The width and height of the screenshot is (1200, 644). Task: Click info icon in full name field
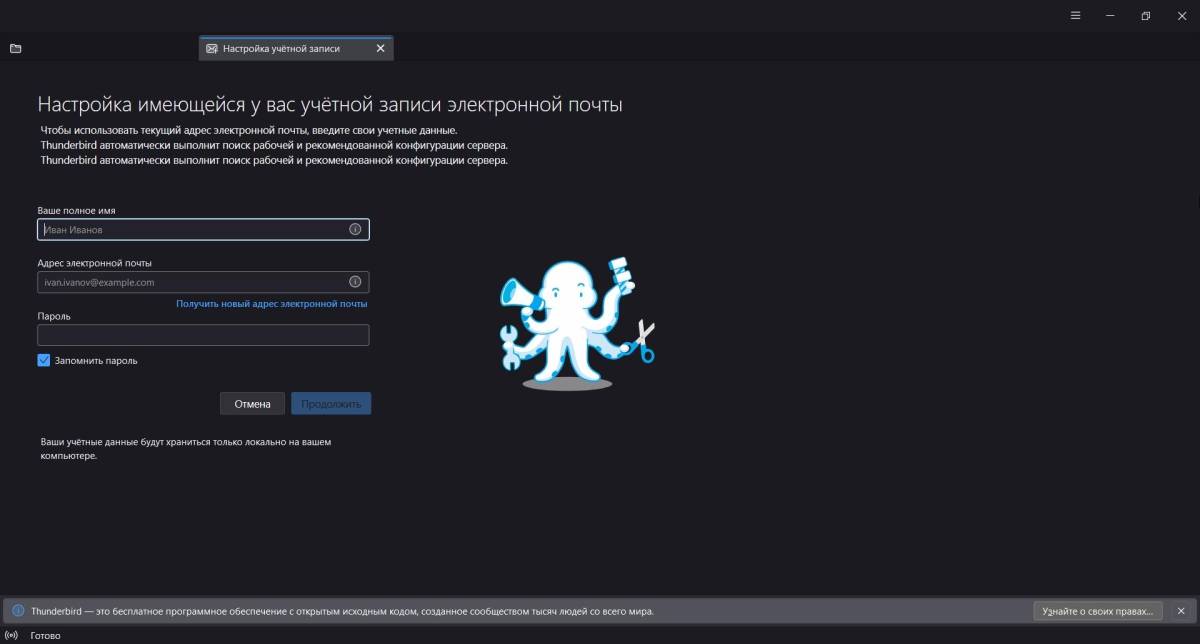[355, 230]
